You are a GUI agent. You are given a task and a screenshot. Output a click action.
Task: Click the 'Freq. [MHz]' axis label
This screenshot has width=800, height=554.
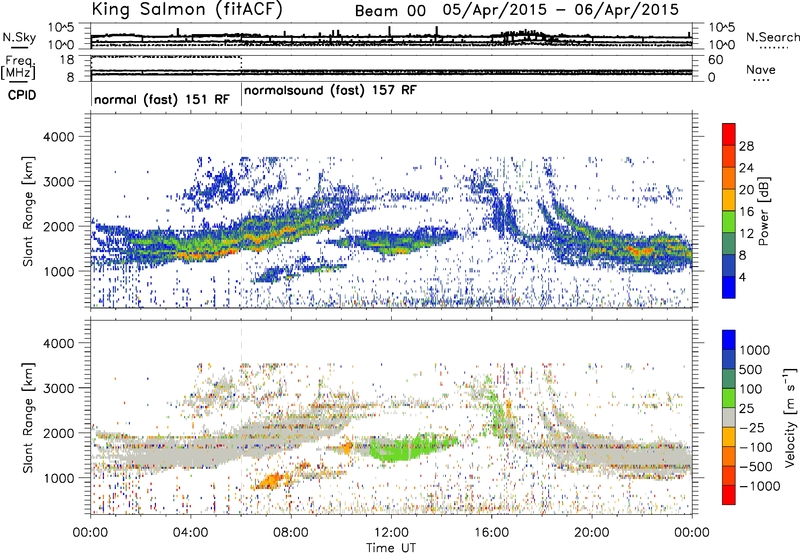[x=18, y=68]
